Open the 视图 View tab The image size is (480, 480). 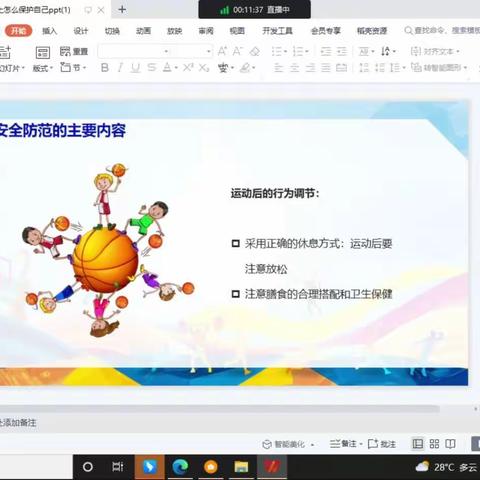pos(237,31)
